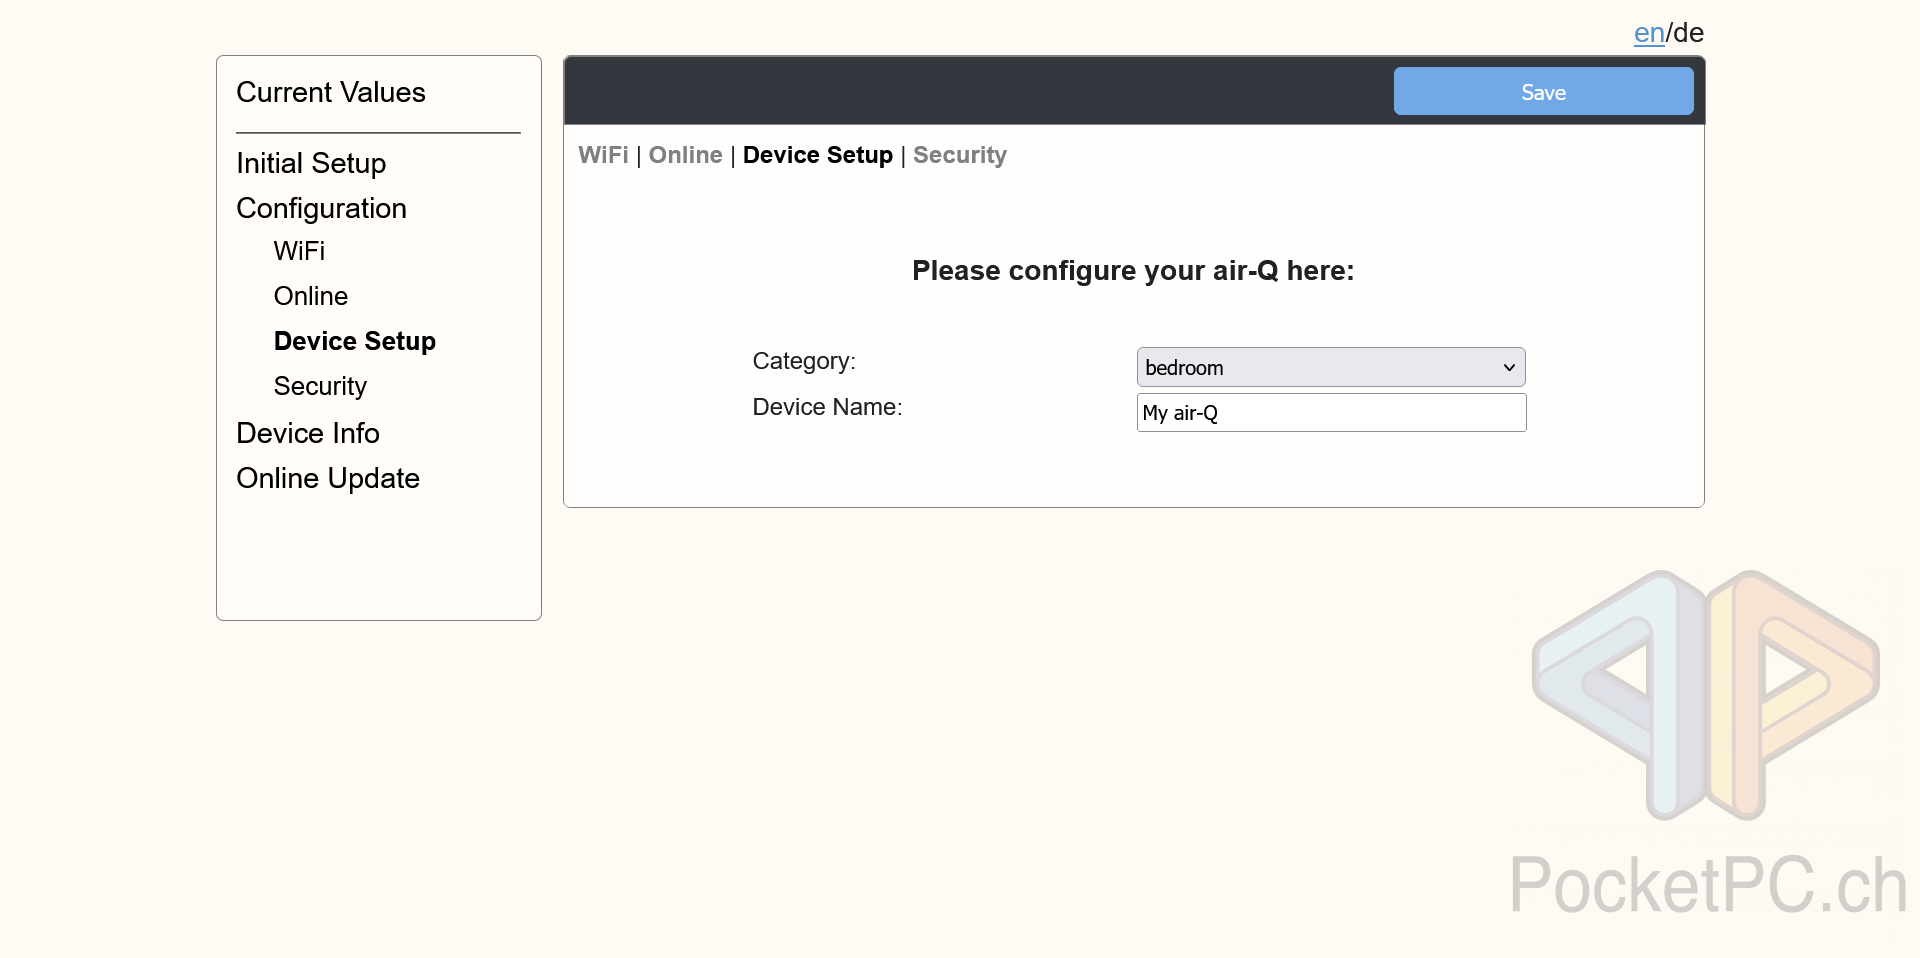
Task: Open Security in the sidebar
Action: point(320,386)
